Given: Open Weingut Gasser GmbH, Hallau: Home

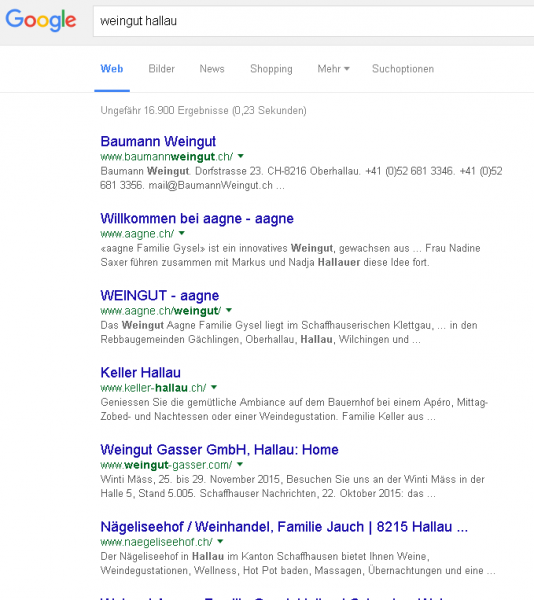Looking at the screenshot, I should [x=219, y=450].
